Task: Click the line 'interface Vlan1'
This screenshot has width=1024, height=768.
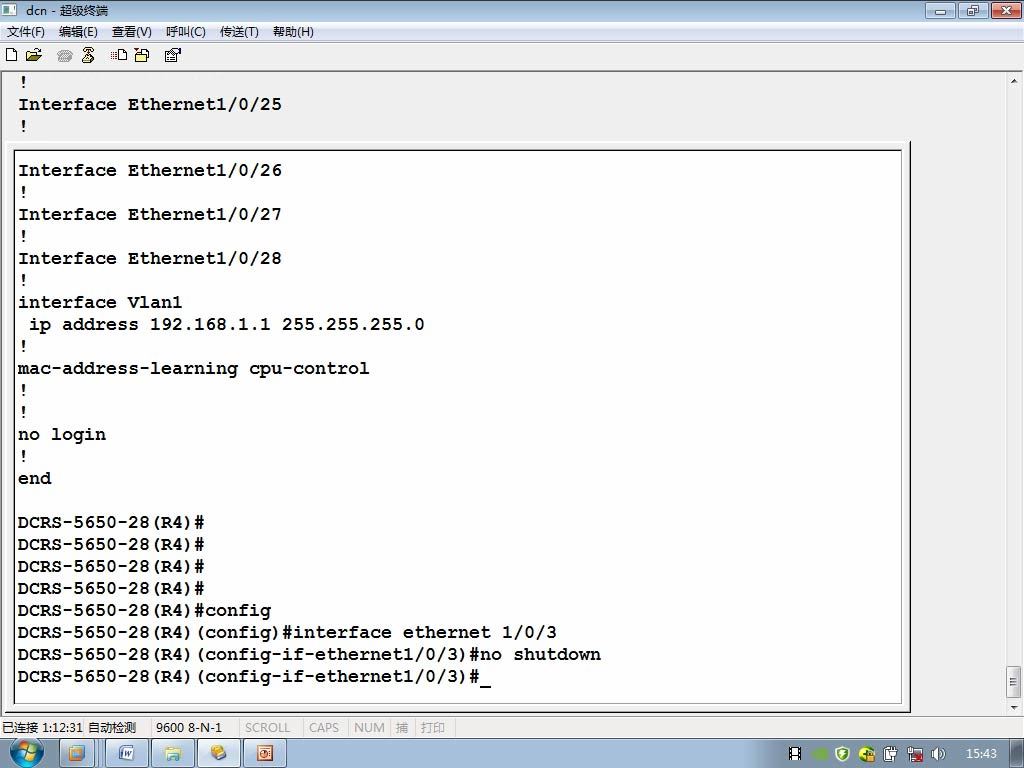Action: click(100, 302)
